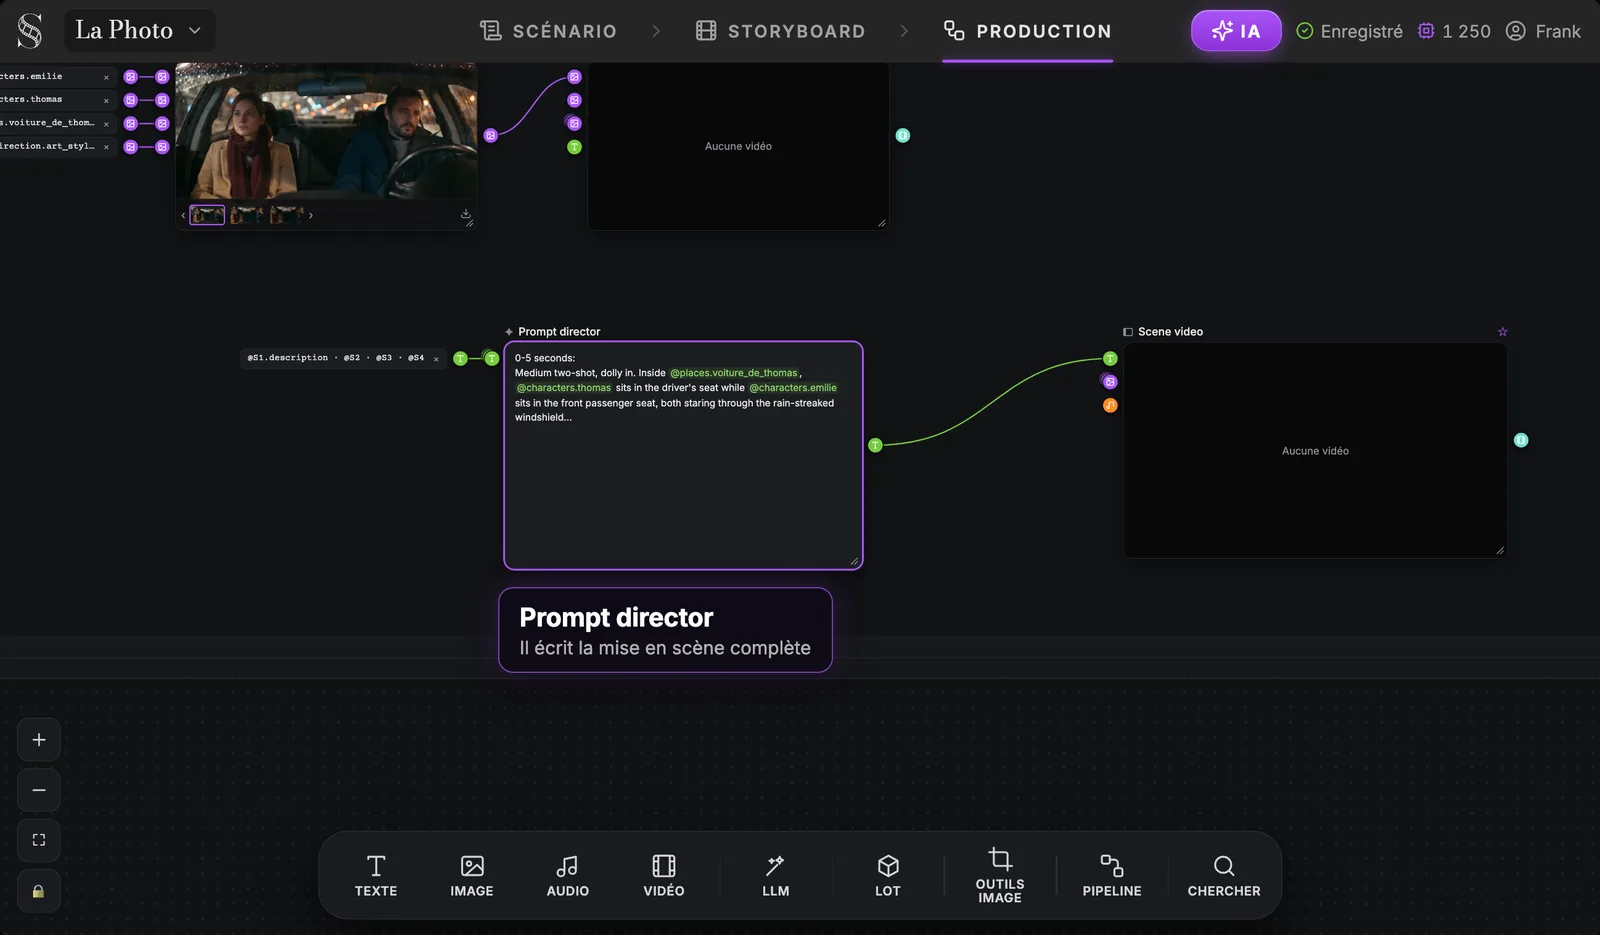Add an Image node from the toolbar
1600x935 pixels.
click(472, 876)
